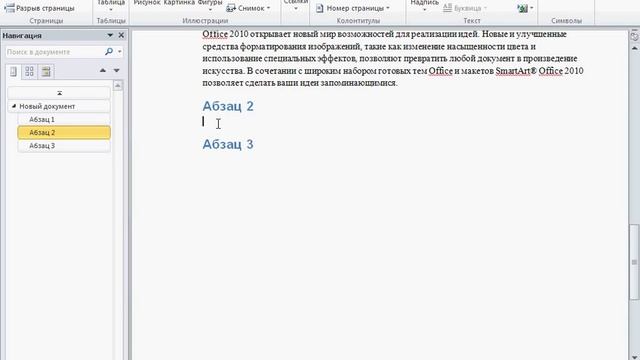640x360 pixels.
Task: Open the Фигуры shapes dropdown
Action: point(210,6)
